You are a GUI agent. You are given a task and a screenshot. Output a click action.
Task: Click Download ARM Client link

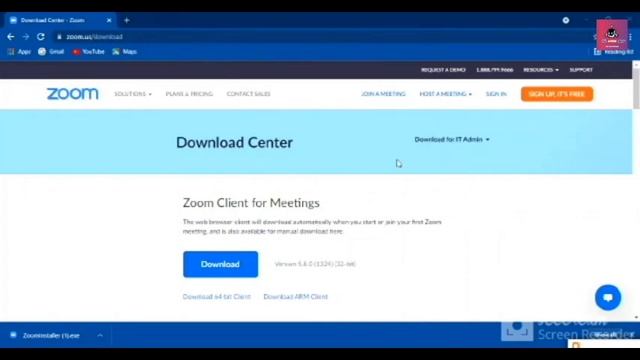click(296, 297)
